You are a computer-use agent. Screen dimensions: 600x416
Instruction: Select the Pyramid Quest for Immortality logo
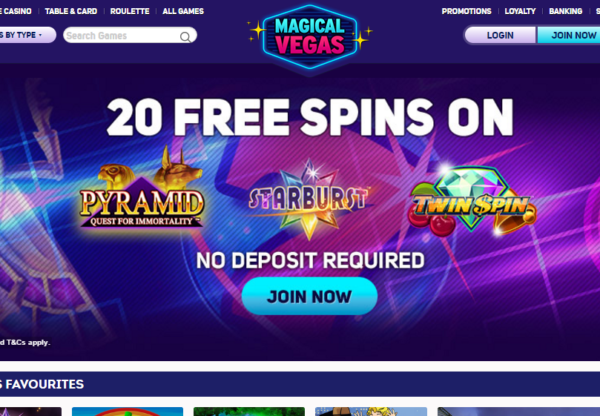(142, 188)
